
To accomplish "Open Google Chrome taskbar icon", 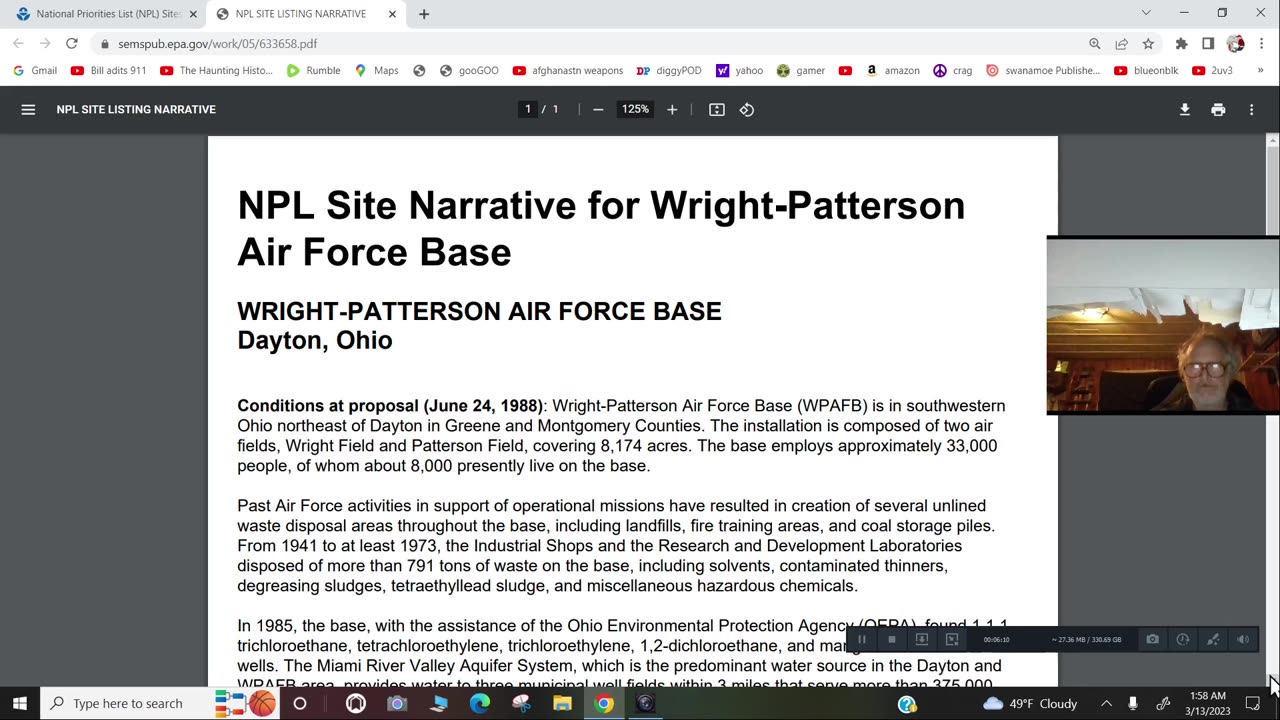I will (603, 703).
